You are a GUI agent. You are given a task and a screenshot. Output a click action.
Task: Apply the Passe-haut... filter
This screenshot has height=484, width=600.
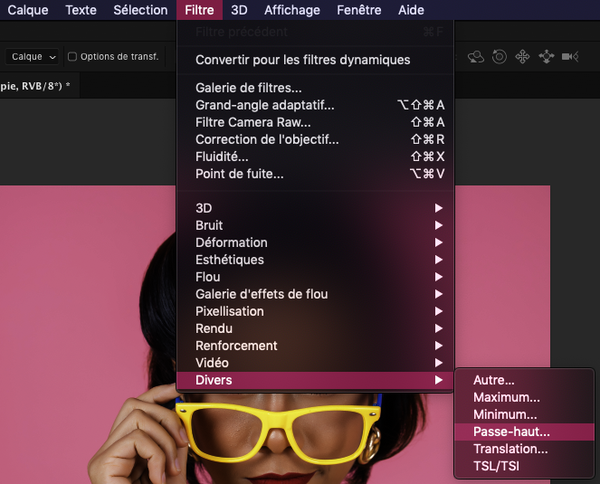[524, 432]
